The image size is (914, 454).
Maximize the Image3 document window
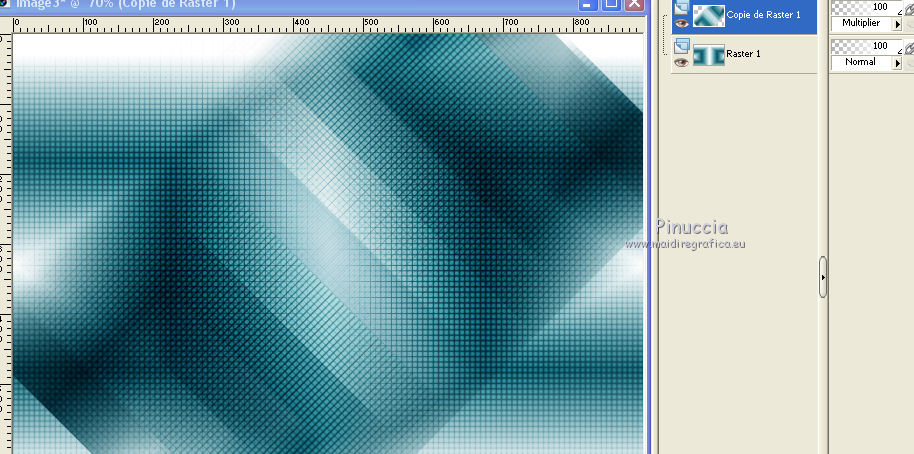point(611,4)
